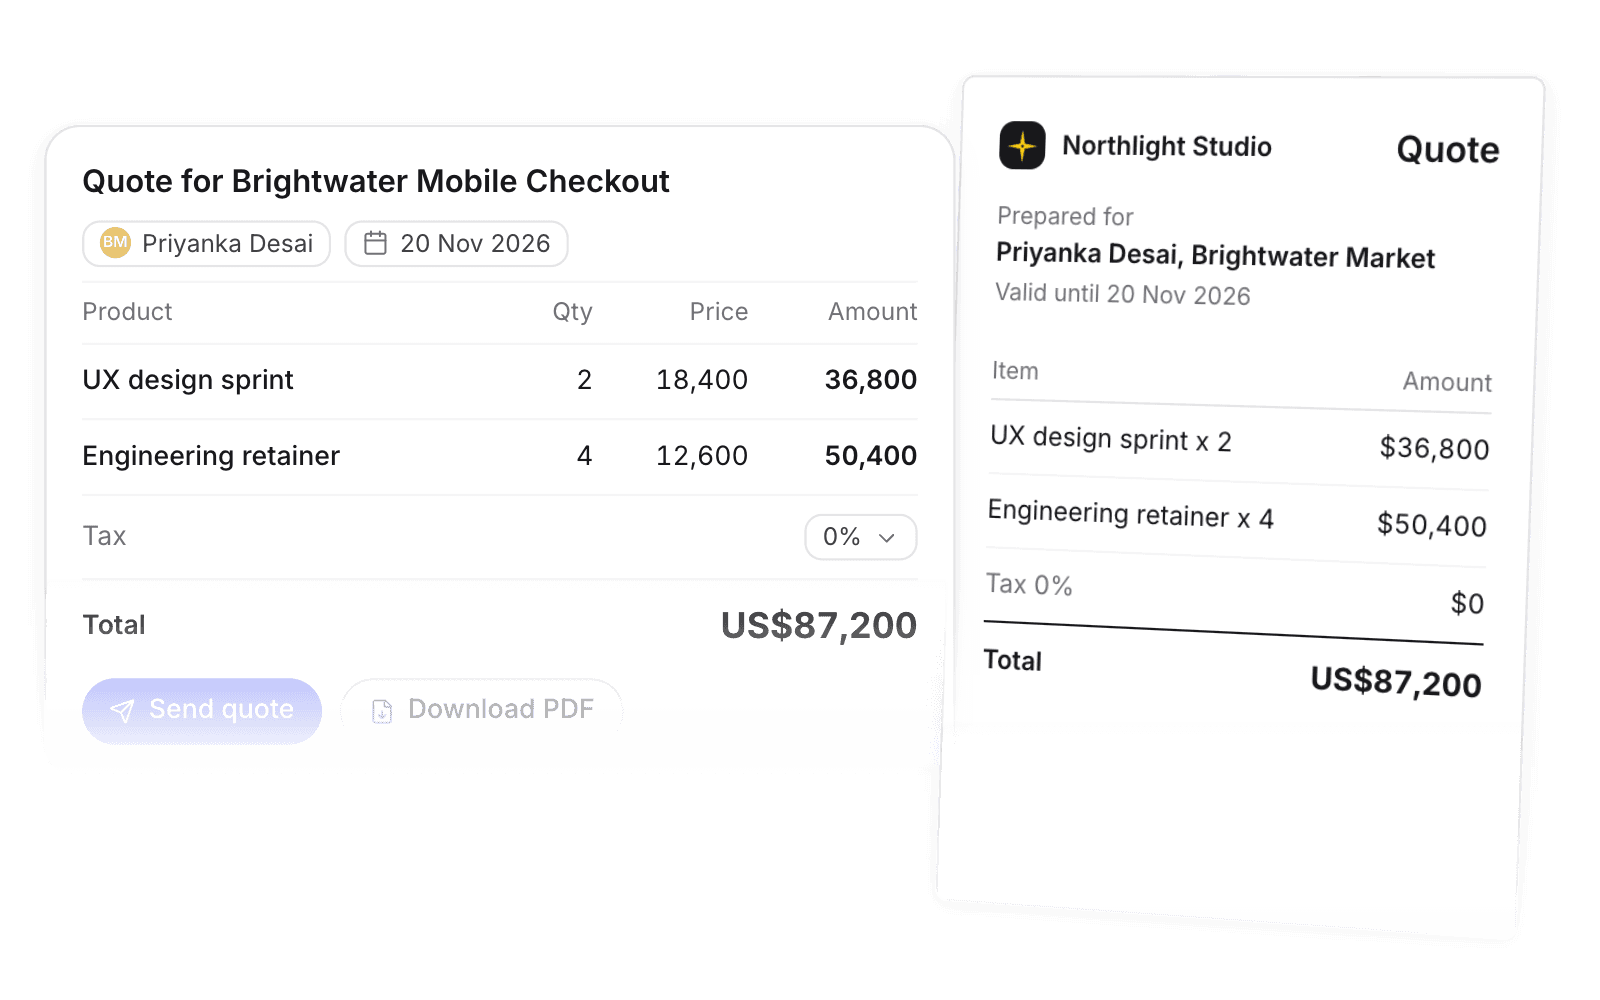Edit the 12,600 price field
Viewport: 1600px width, 1000px height.
[x=702, y=456]
